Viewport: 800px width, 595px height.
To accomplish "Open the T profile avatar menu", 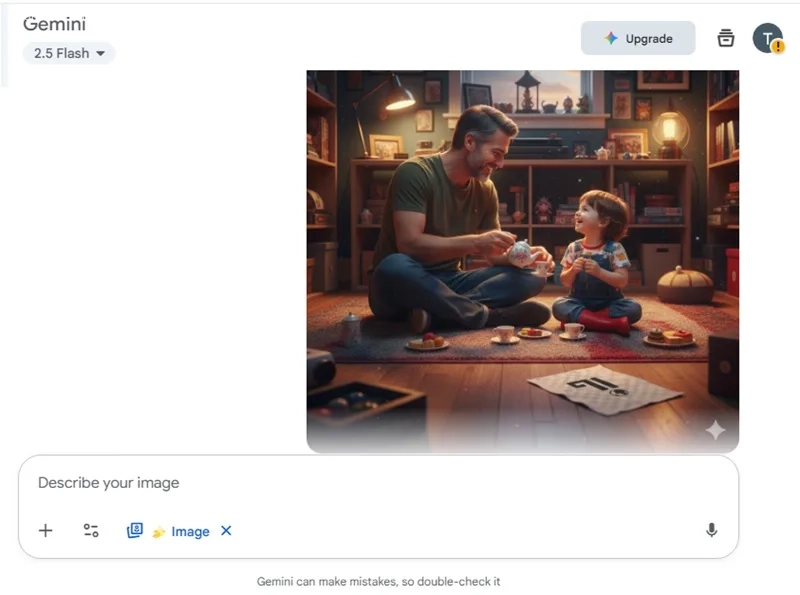I will click(767, 38).
